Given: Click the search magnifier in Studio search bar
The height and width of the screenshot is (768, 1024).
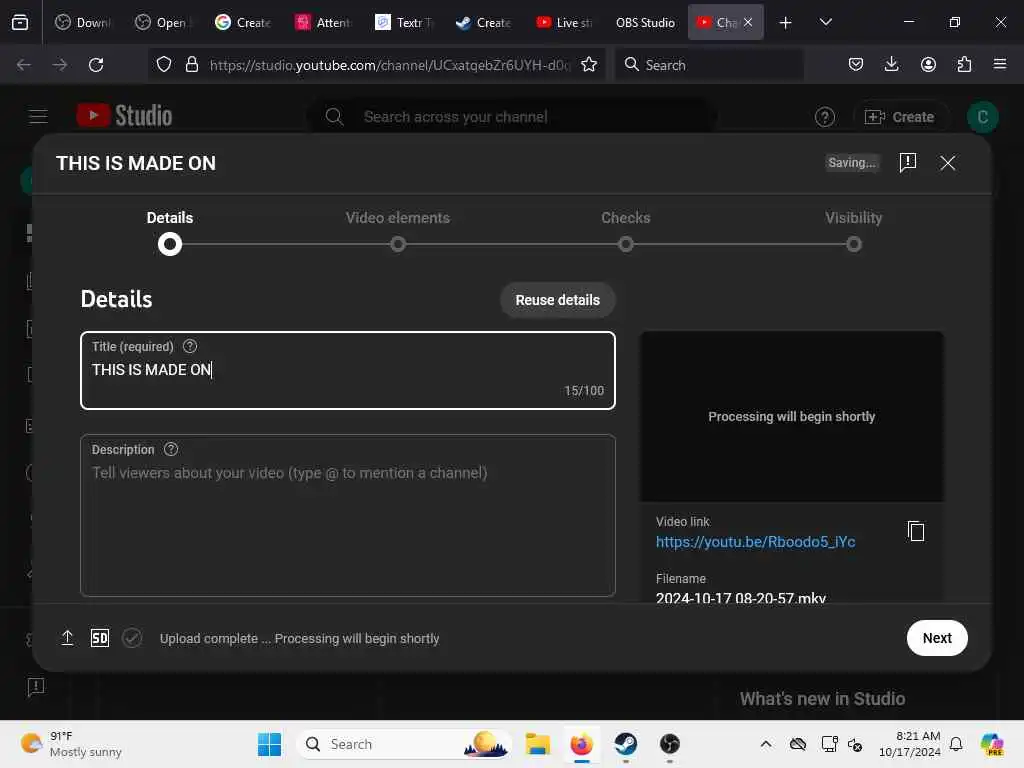Looking at the screenshot, I should (334, 117).
